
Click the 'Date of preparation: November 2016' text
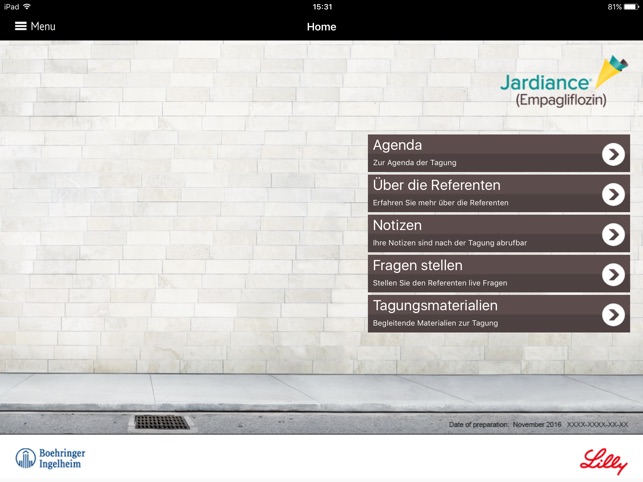504,425
